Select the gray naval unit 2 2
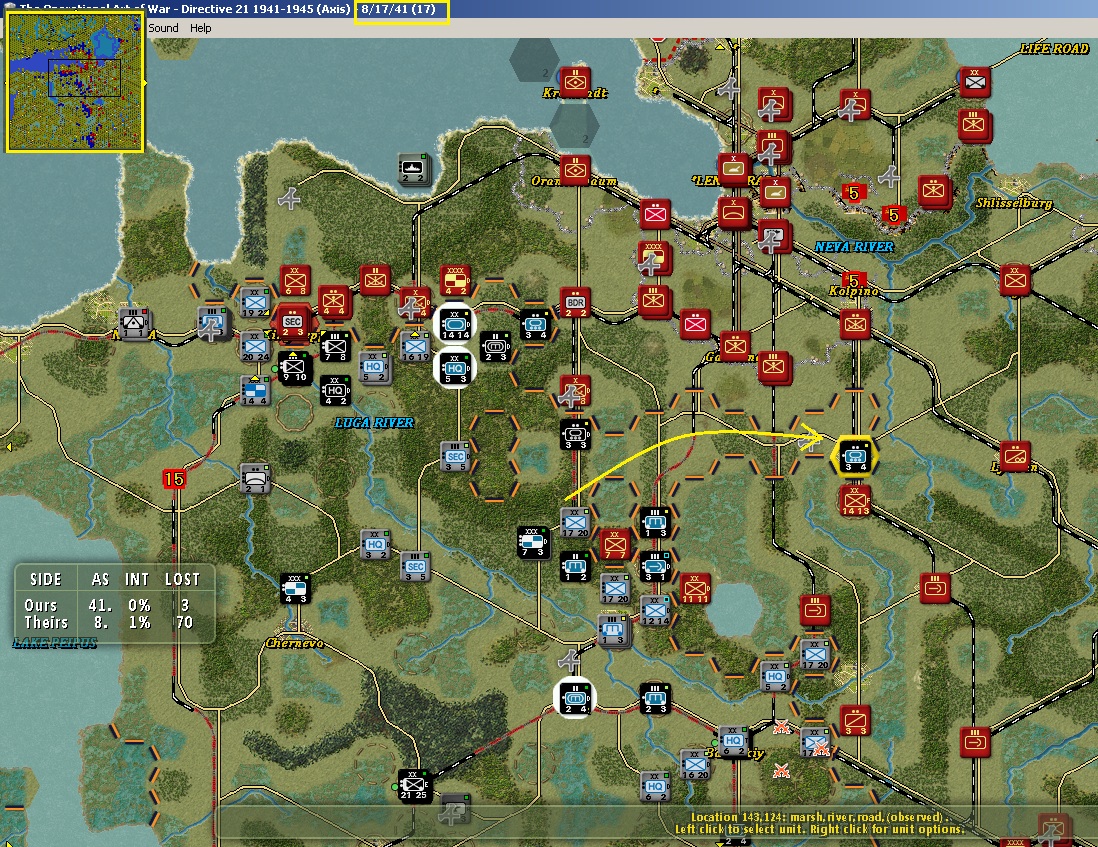The width and height of the screenshot is (1098, 847). tap(414, 168)
